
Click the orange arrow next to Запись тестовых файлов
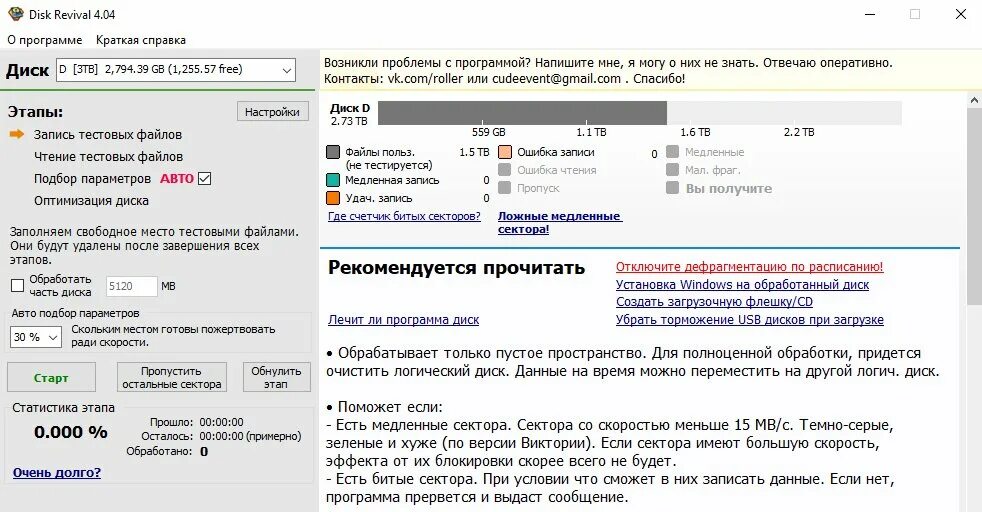pos(18,134)
